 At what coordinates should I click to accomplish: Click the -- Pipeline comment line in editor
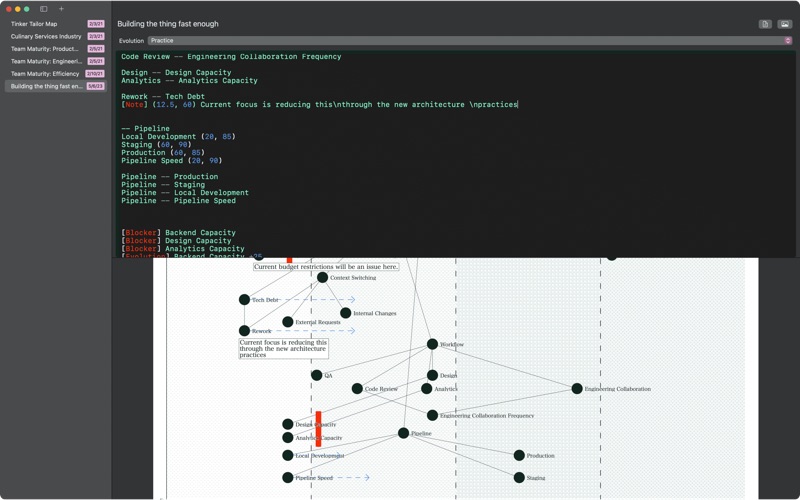145,129
